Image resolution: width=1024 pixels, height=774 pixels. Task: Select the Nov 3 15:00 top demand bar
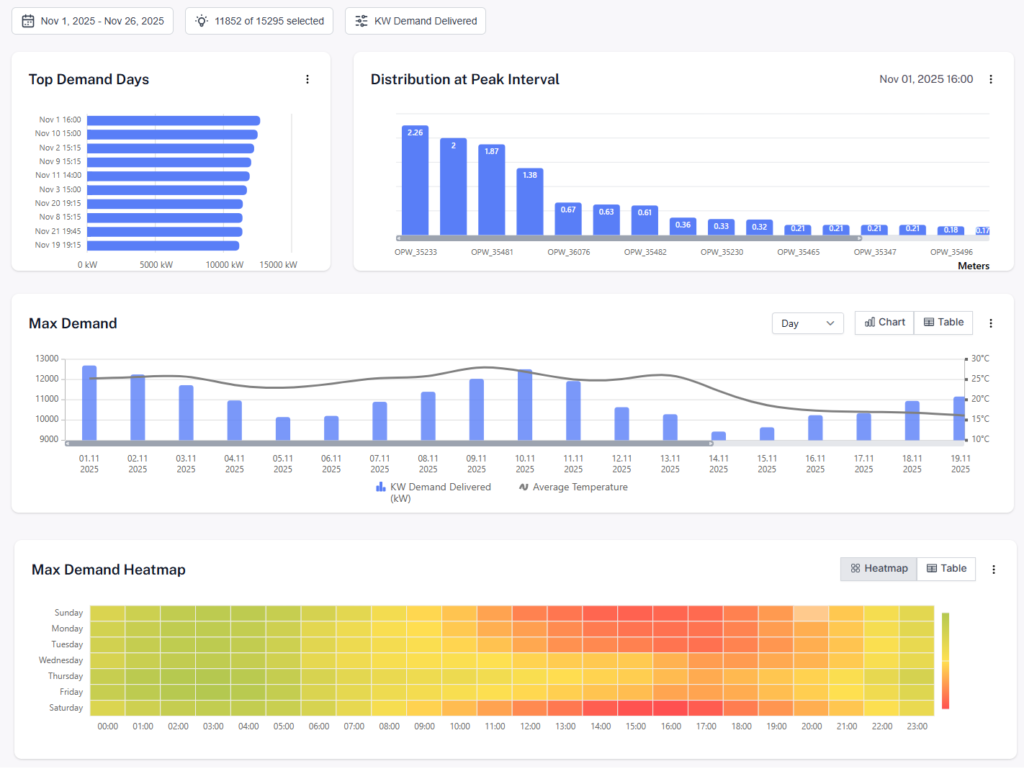tap(167, 190)
